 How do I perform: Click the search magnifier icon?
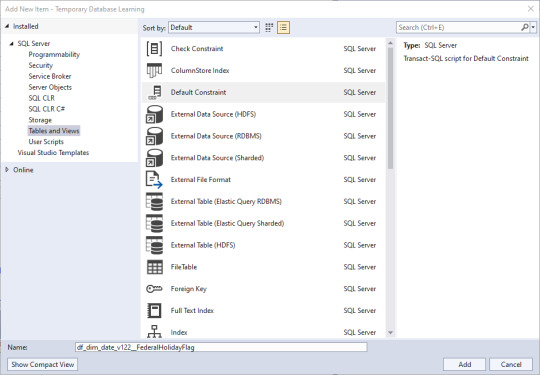click(524, 27)
